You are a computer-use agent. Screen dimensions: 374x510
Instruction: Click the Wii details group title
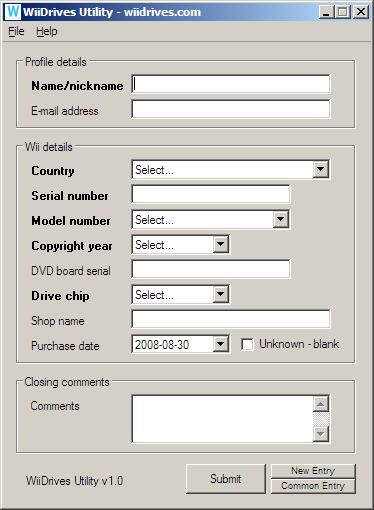(49, 147)
